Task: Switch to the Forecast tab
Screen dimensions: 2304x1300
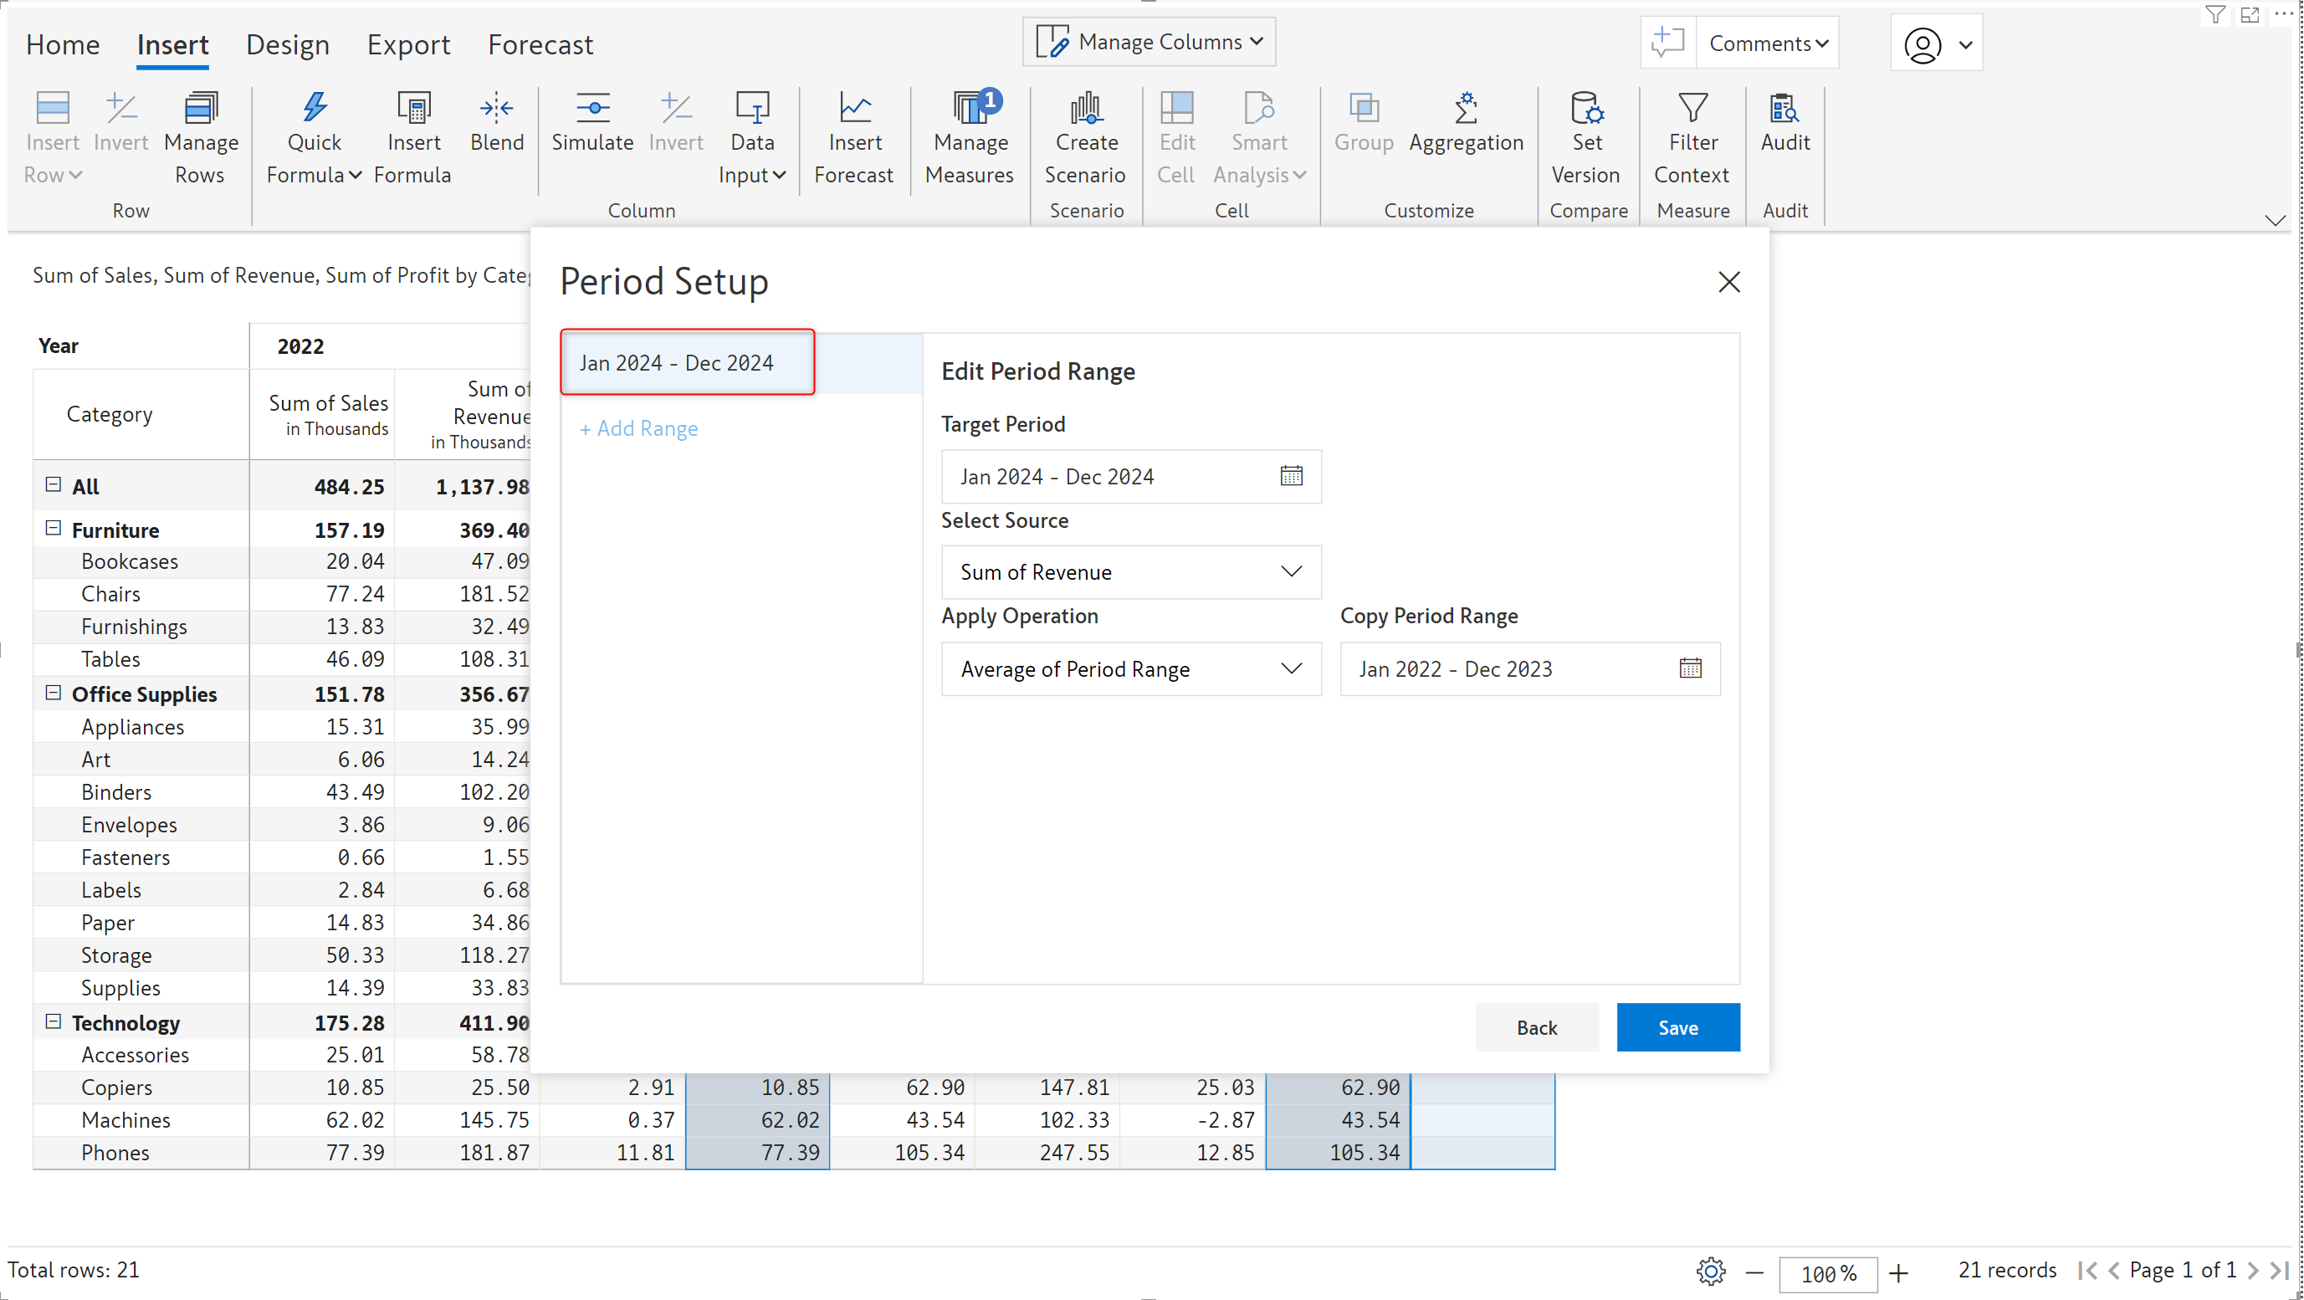Action: coord(540,44)
